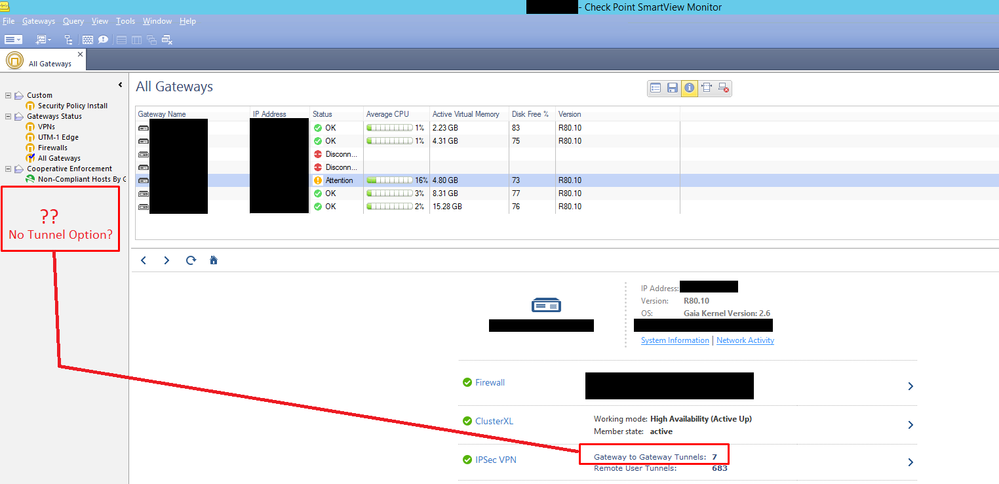Open the System Information link

pyautogui.click(x=675, y=340)
